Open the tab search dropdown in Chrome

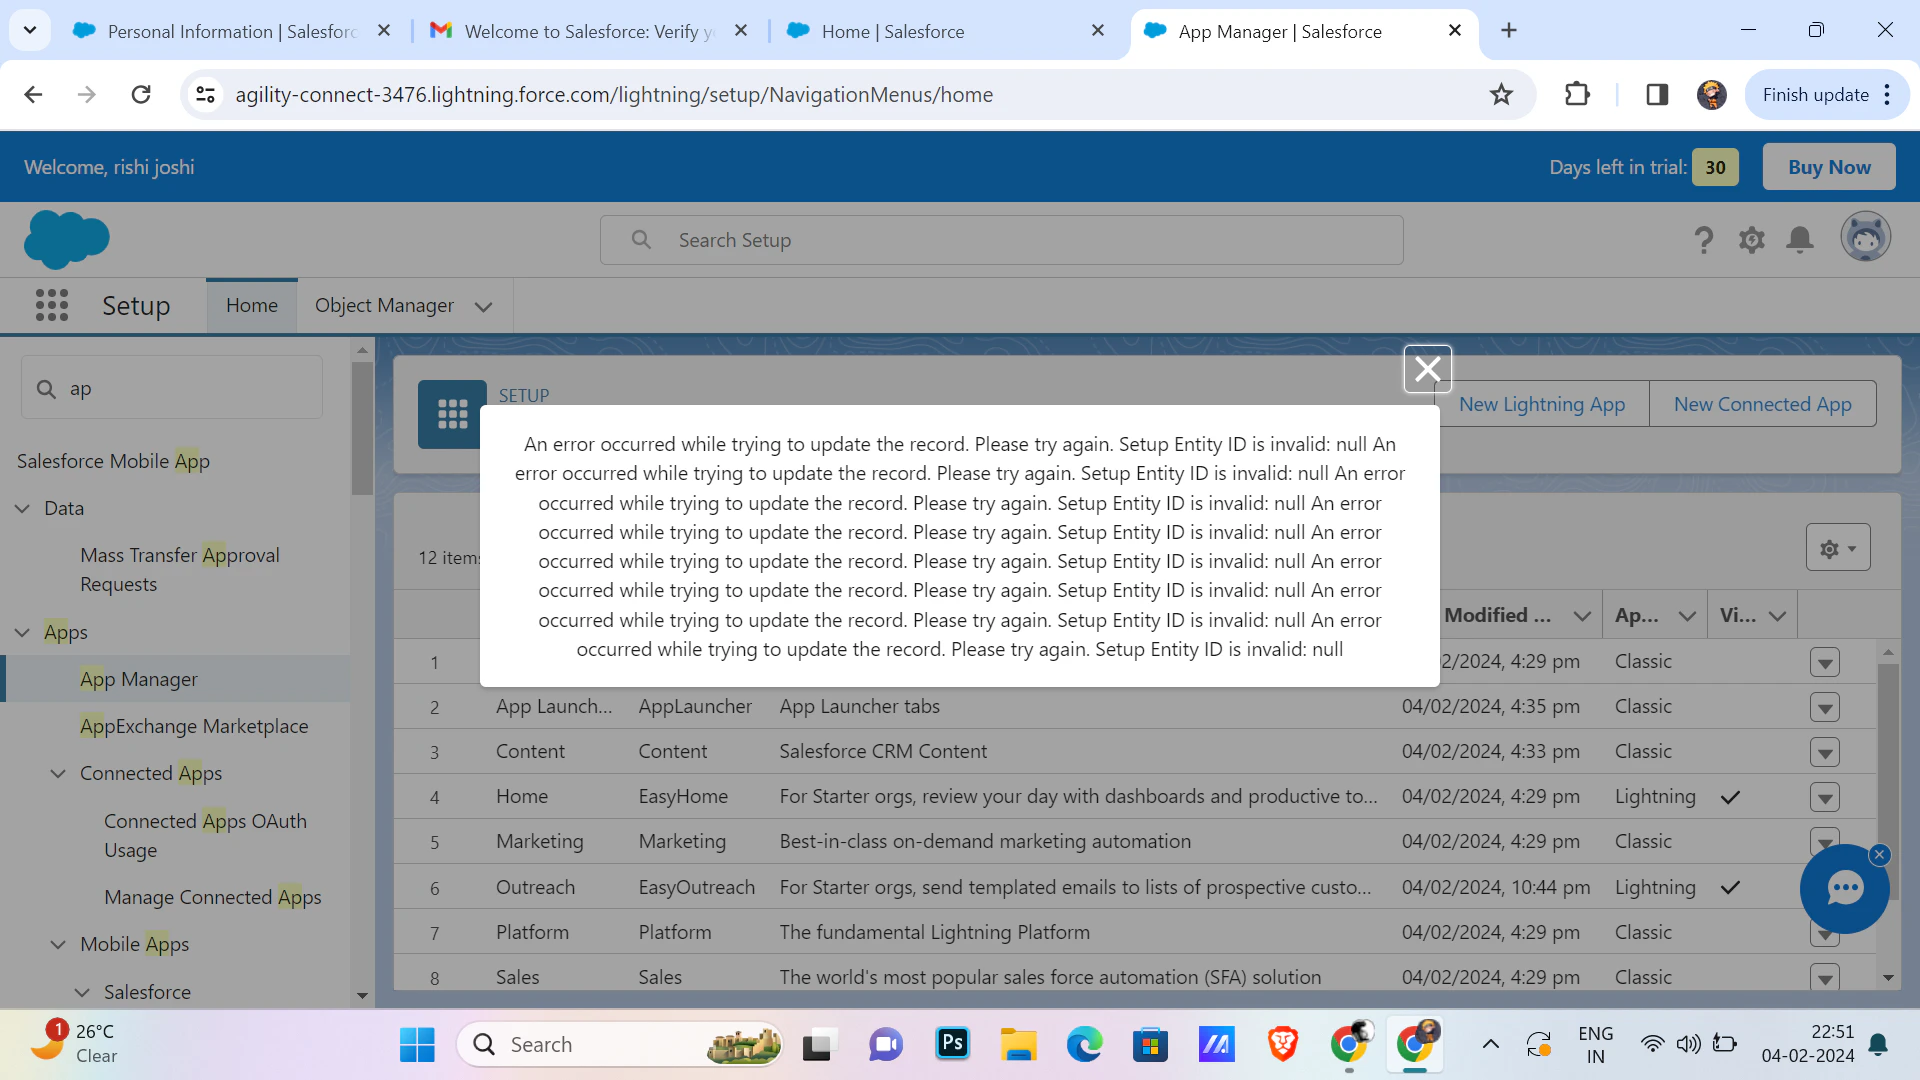30,31
